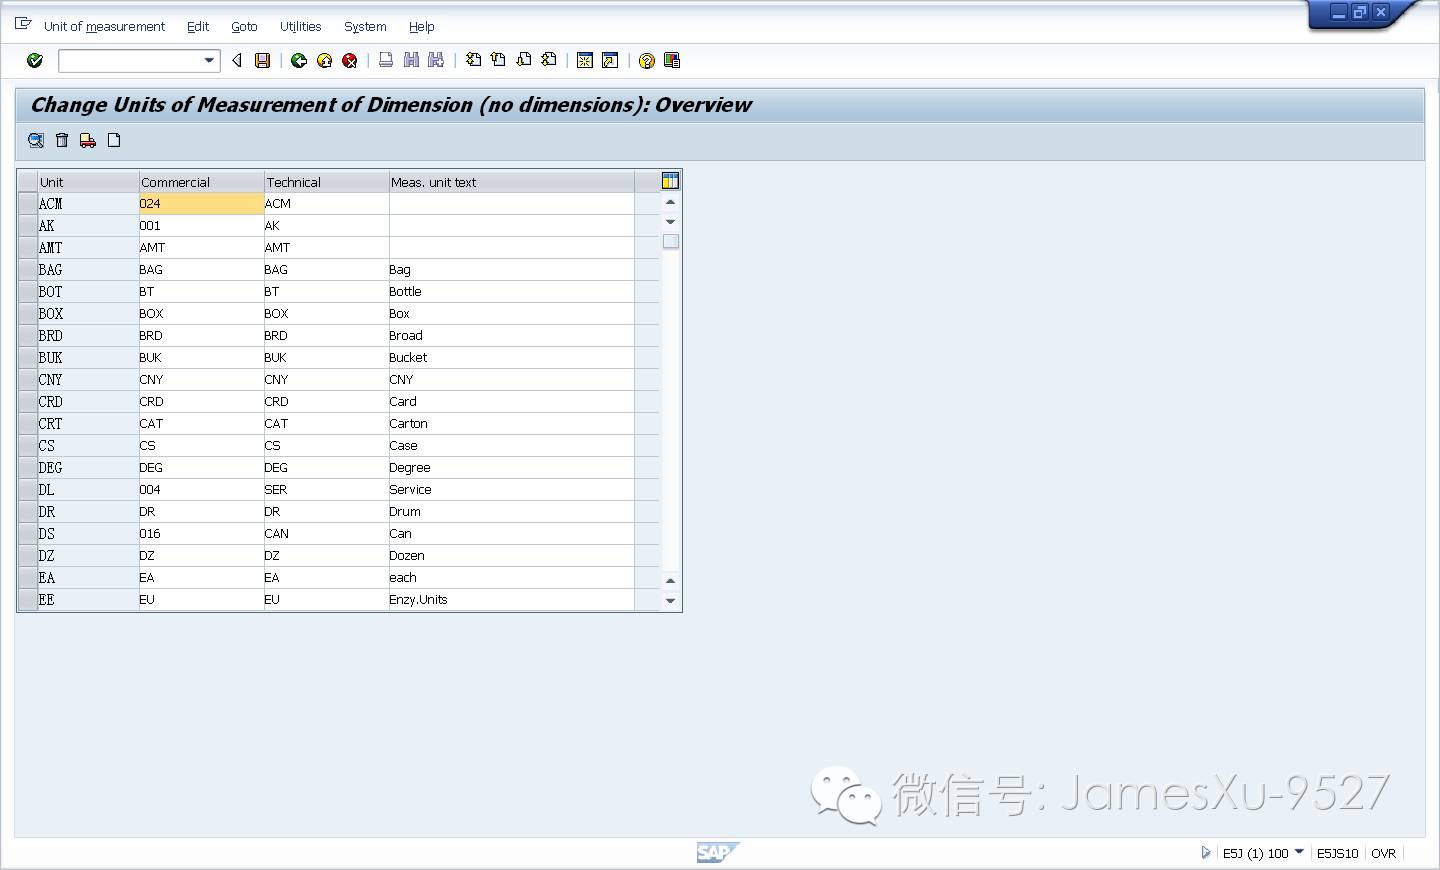Image resolution: width=1440 pixels, height=870 pixels.
Task: Select the row selector for ACM
Action: 27,203
